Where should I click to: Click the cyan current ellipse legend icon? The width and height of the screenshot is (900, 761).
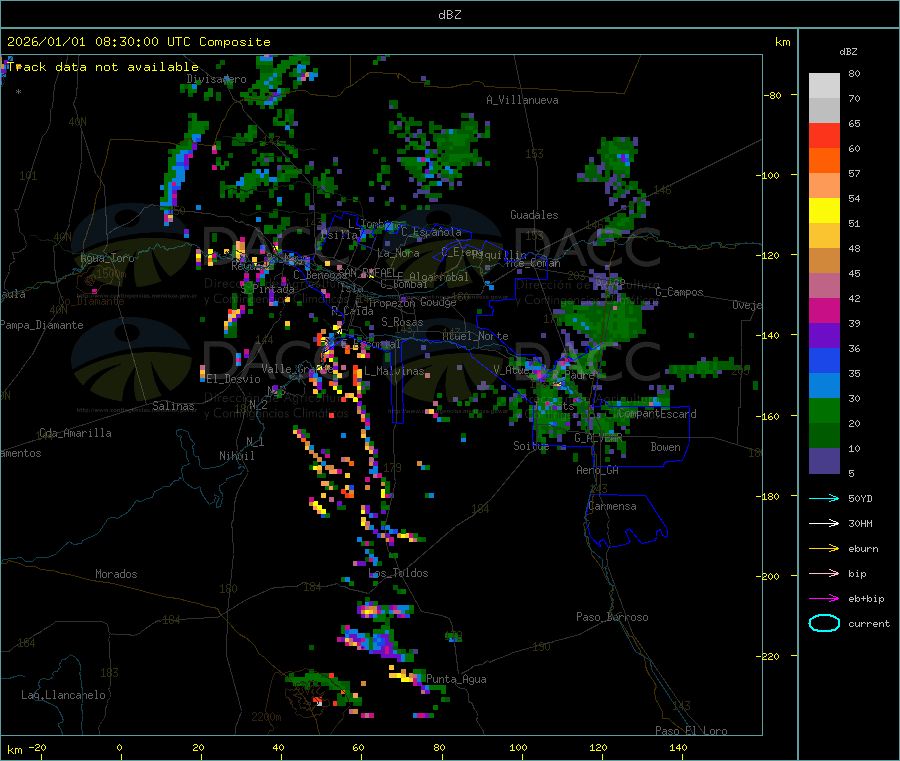pyautogui.click(x=824, y=623)
